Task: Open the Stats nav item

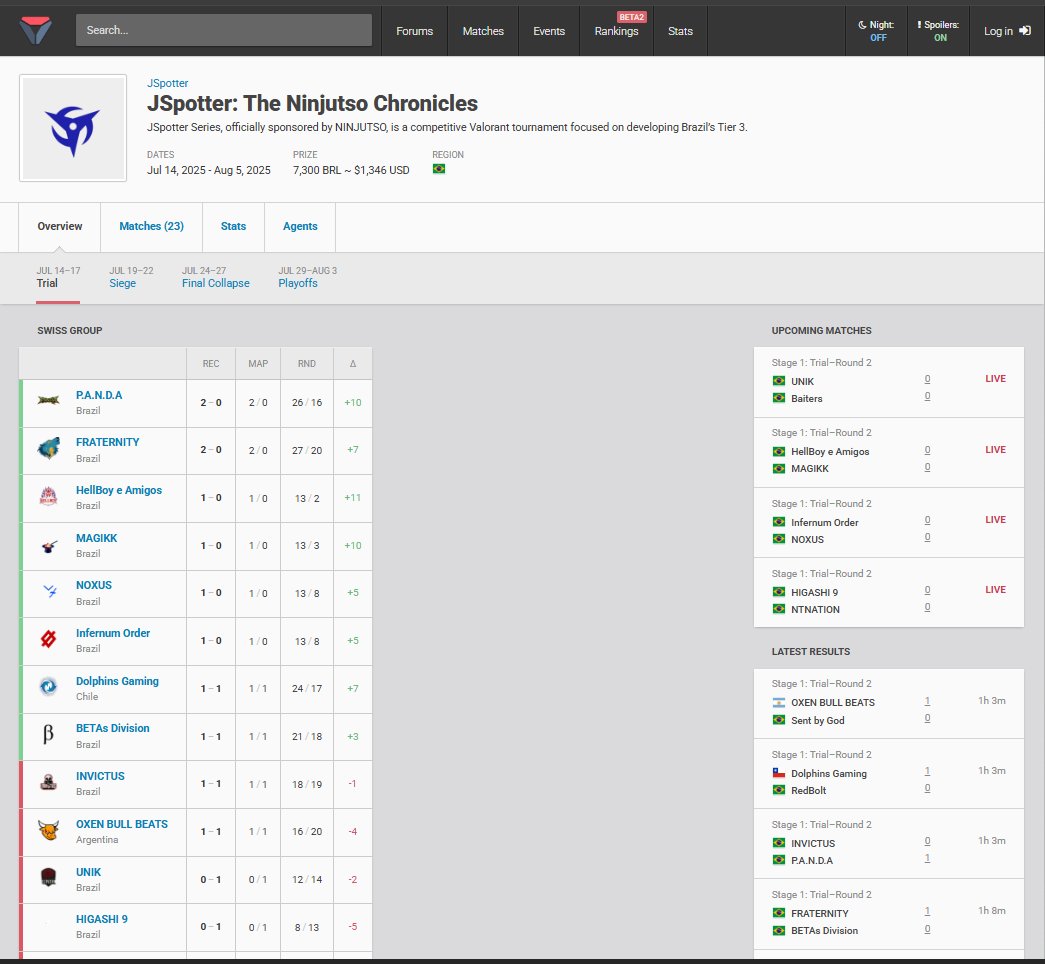Action: [680, 31]
